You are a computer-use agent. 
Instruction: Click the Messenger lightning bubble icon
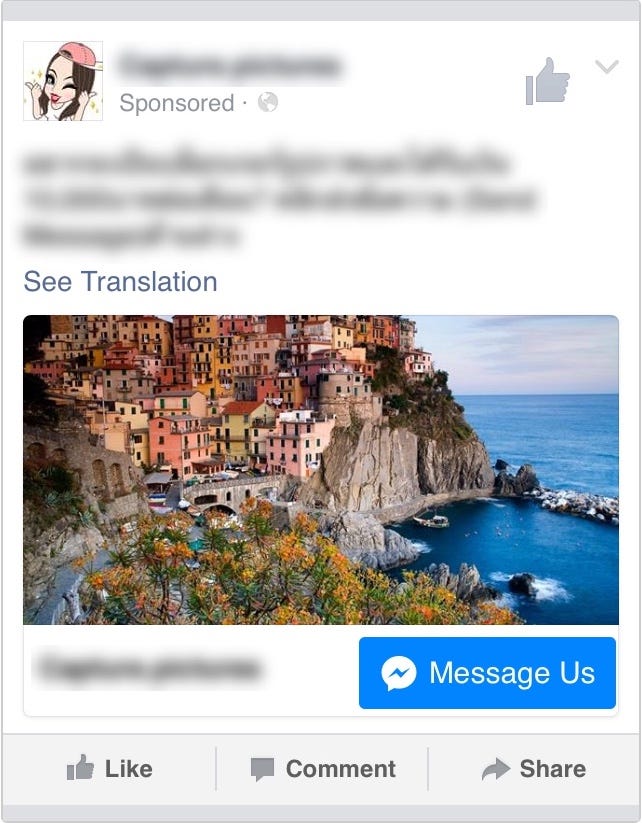399,673
